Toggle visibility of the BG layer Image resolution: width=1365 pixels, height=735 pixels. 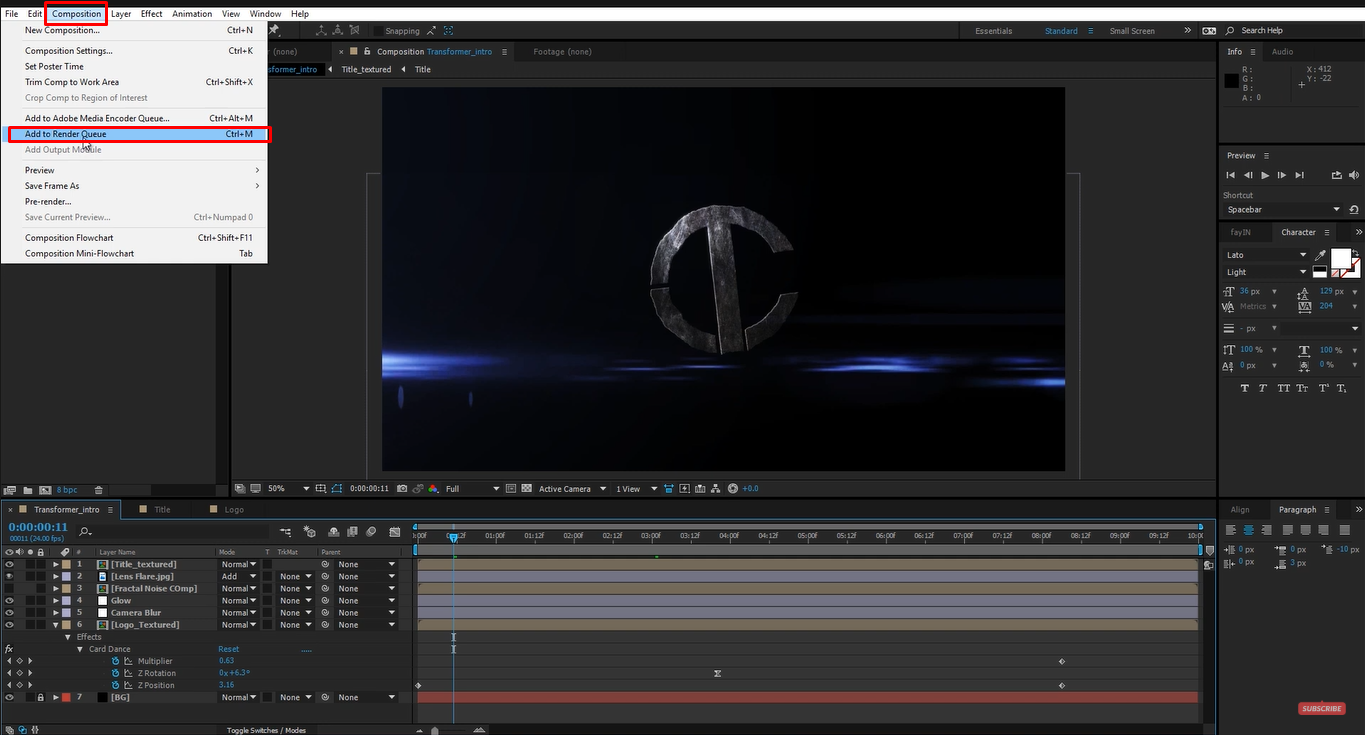pos(9,697)
